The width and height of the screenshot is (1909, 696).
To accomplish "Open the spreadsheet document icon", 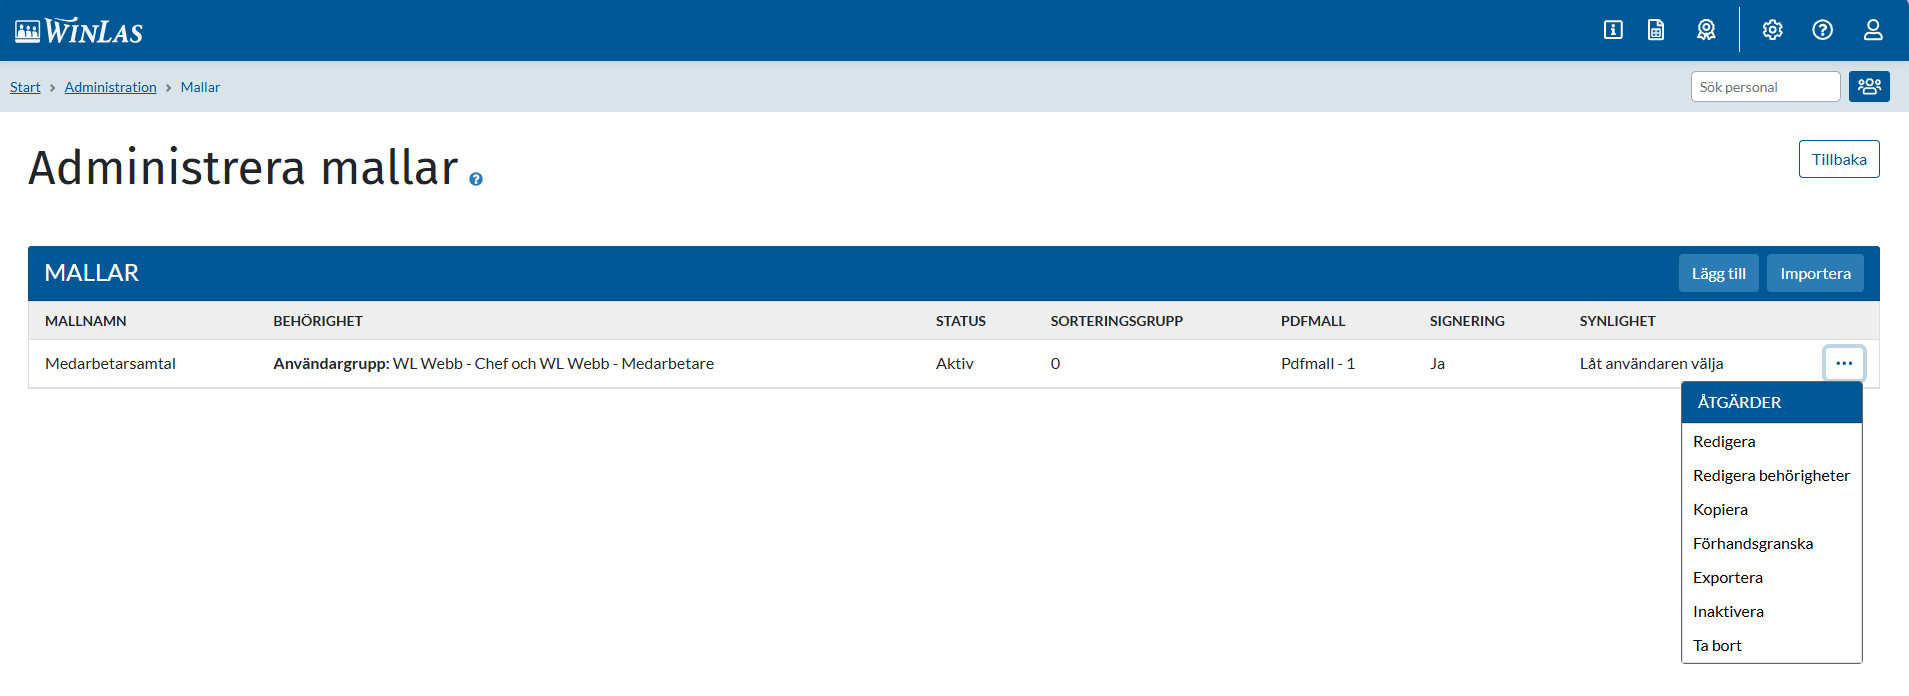I will click(1656, 30).
